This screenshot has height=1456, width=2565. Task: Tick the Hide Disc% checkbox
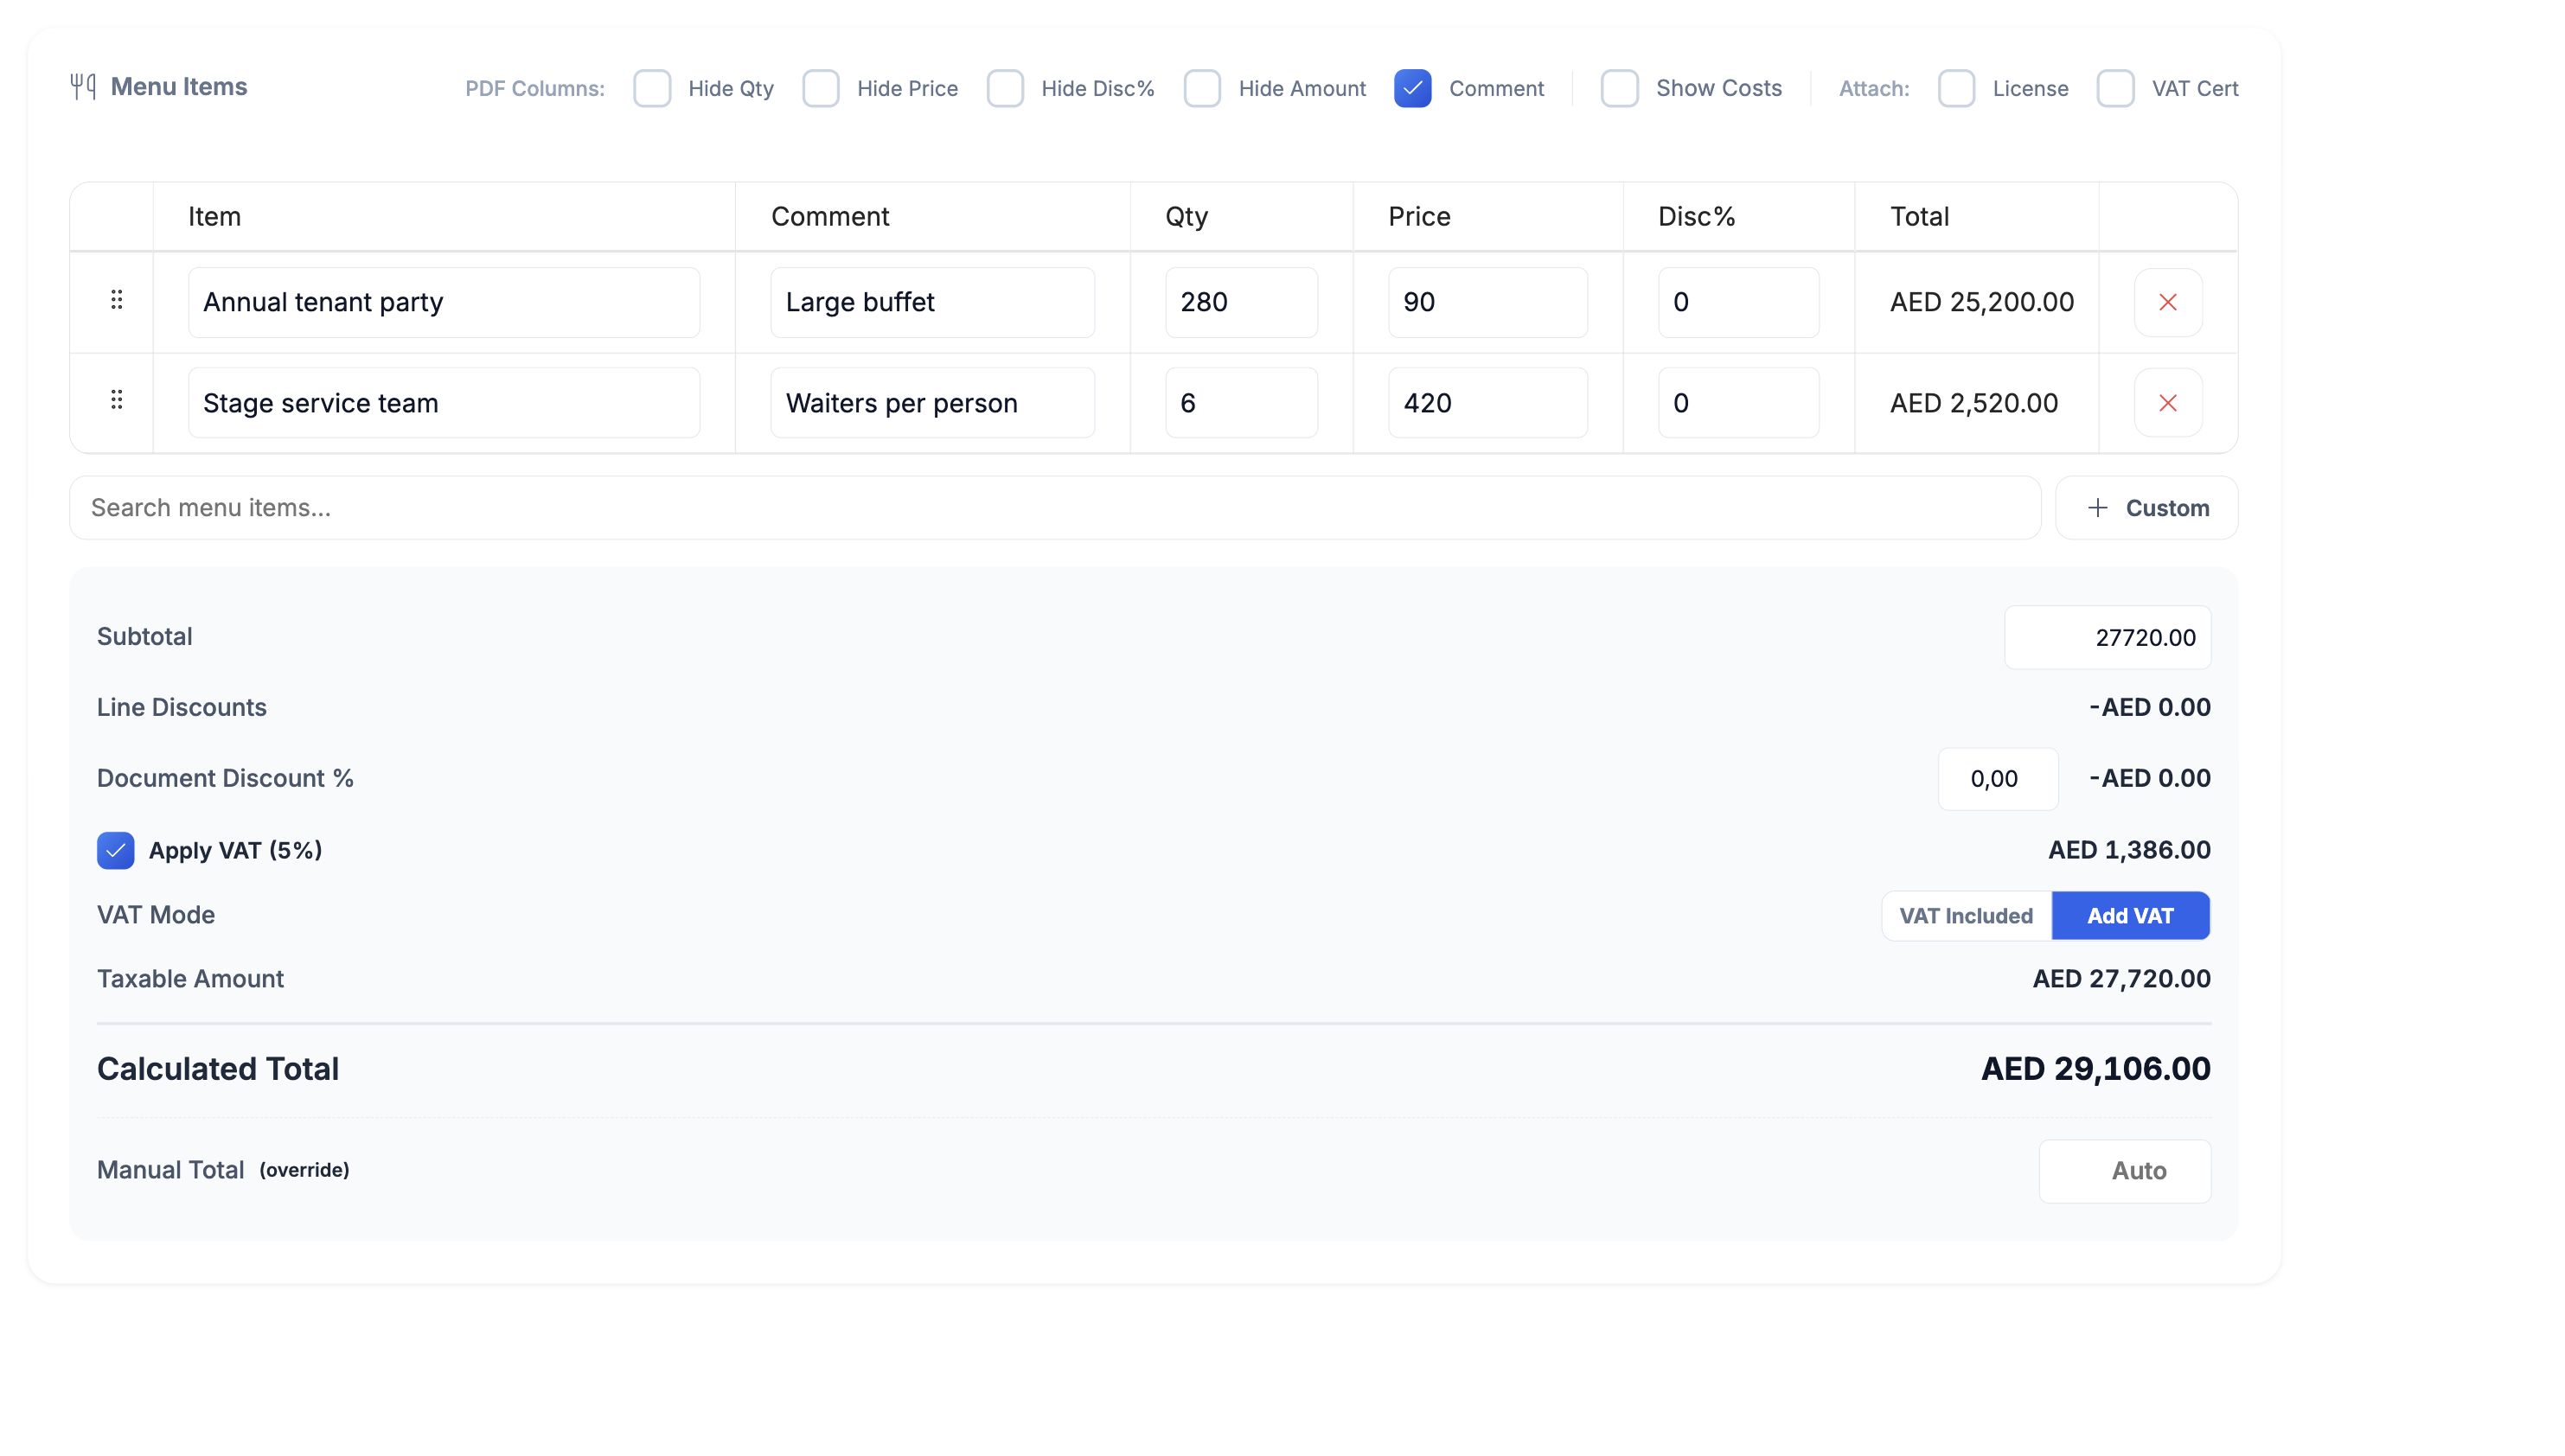(1005, 88)
